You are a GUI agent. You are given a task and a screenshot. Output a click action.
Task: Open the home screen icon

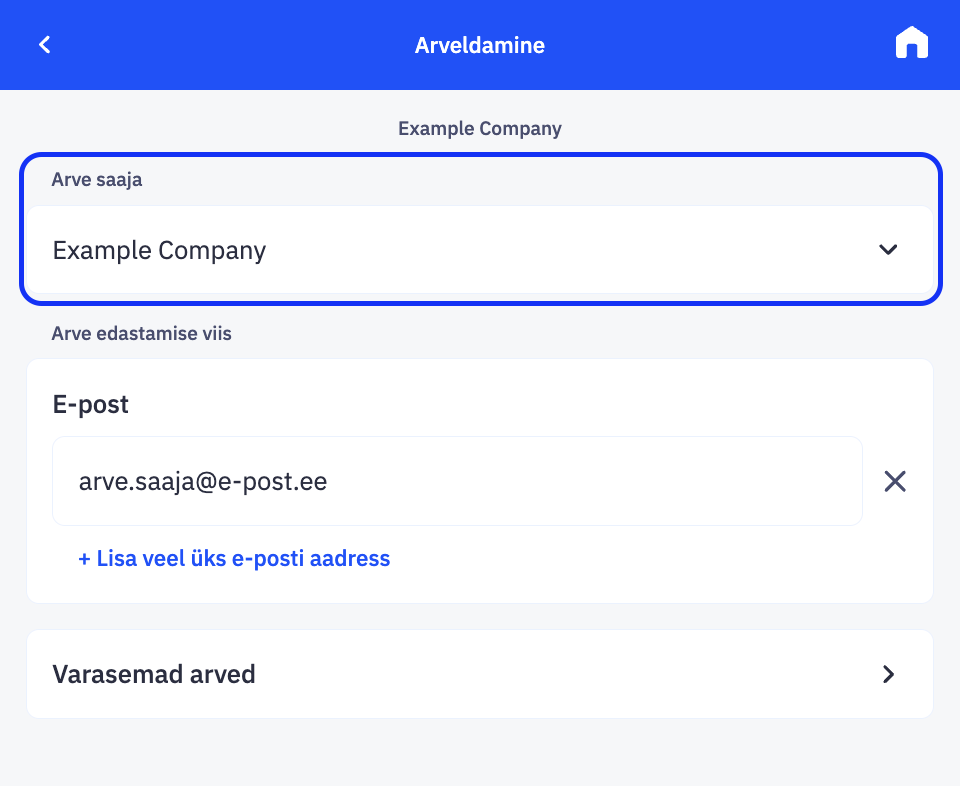coord(911,44)
